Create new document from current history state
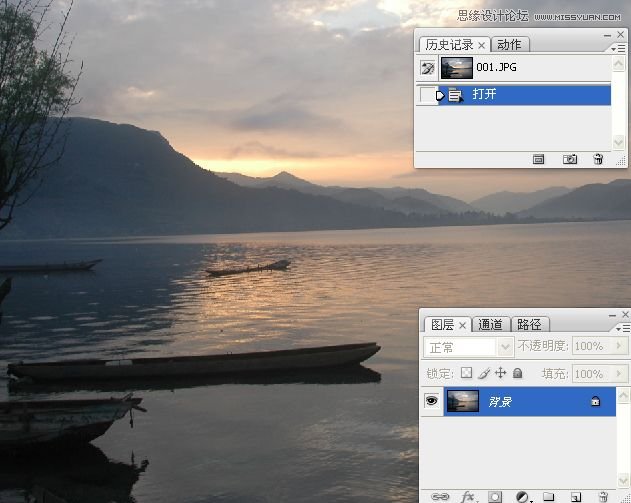631x503 pixels. click(x=538, y=159)
